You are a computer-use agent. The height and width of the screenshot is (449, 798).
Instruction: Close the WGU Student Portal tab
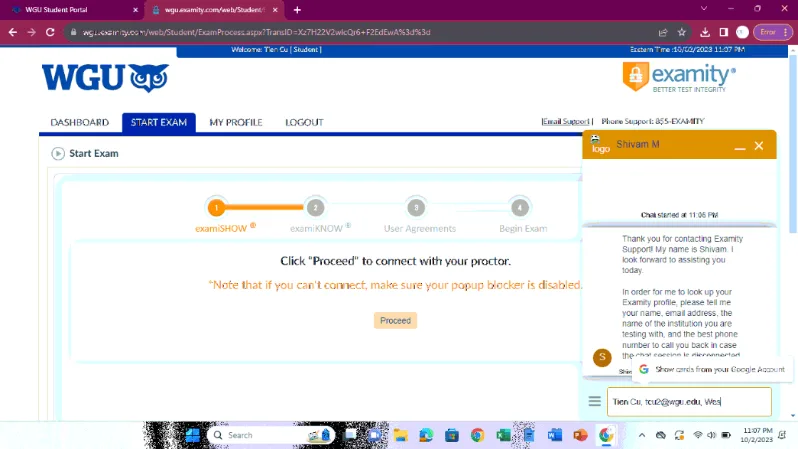click(x=135, y=10)
